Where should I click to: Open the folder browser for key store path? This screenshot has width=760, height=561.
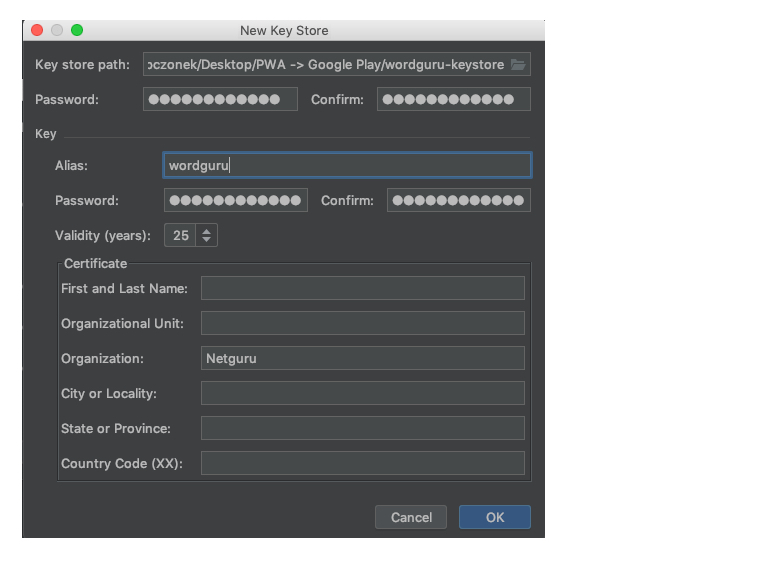[x=518, y=64]
